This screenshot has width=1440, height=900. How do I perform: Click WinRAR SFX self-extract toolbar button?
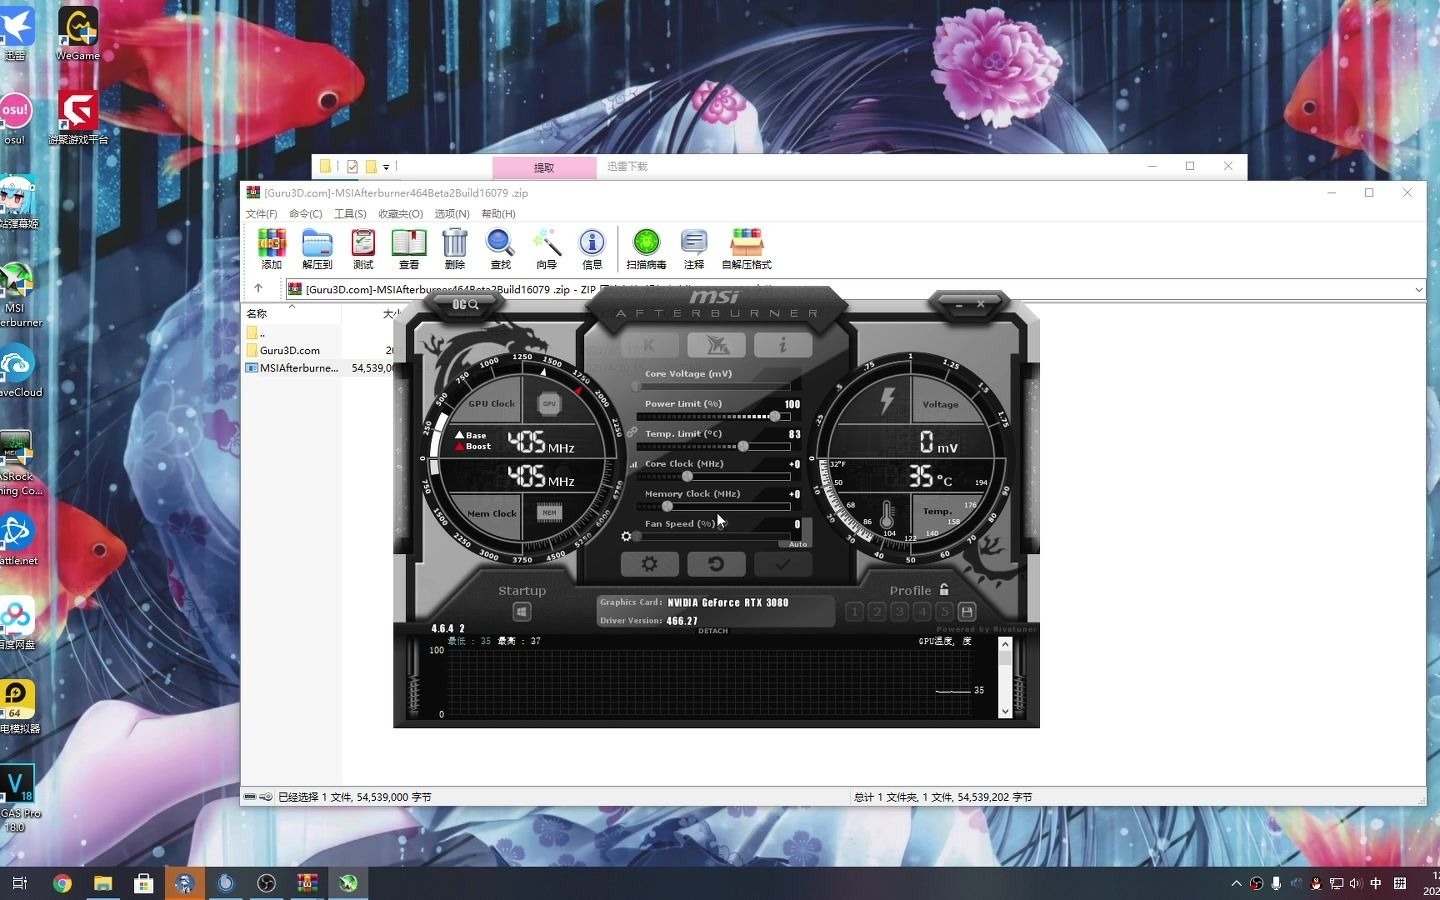pyautogui.click(x=747, y=249)
